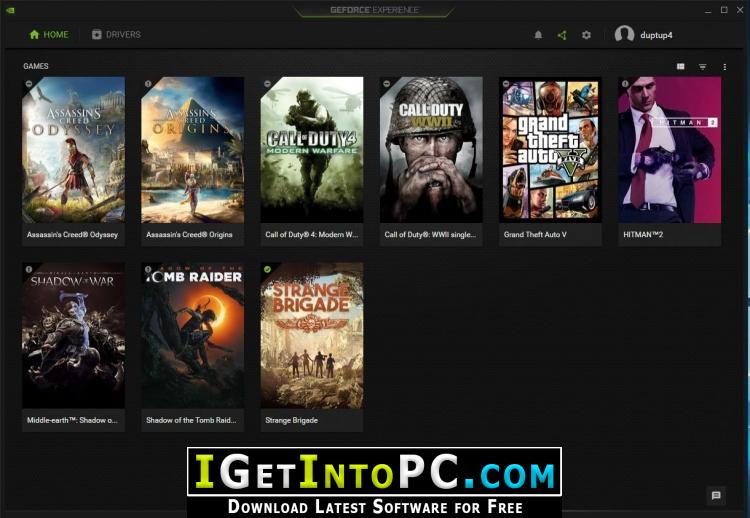Open HITMAN 2 cover art
The height and width of the screenshot is (518, 750).
[670, 150]
